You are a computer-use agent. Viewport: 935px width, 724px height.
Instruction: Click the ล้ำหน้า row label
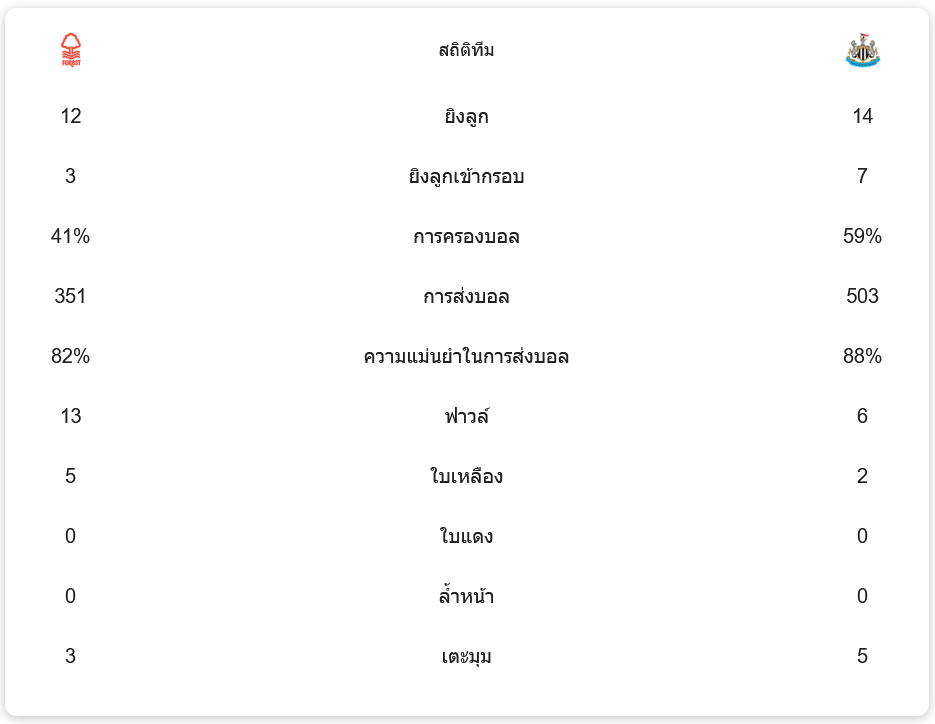[466, 597]
